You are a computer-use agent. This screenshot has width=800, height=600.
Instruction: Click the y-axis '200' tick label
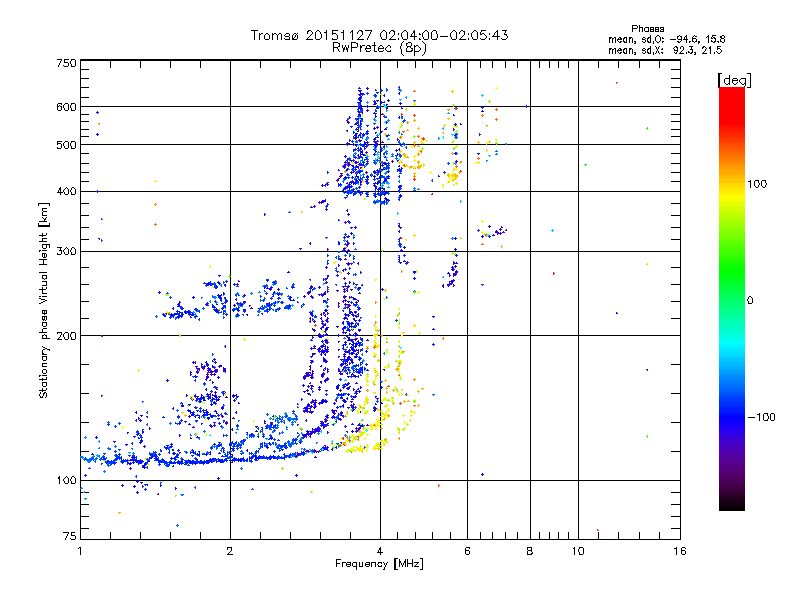click(66, 336)
